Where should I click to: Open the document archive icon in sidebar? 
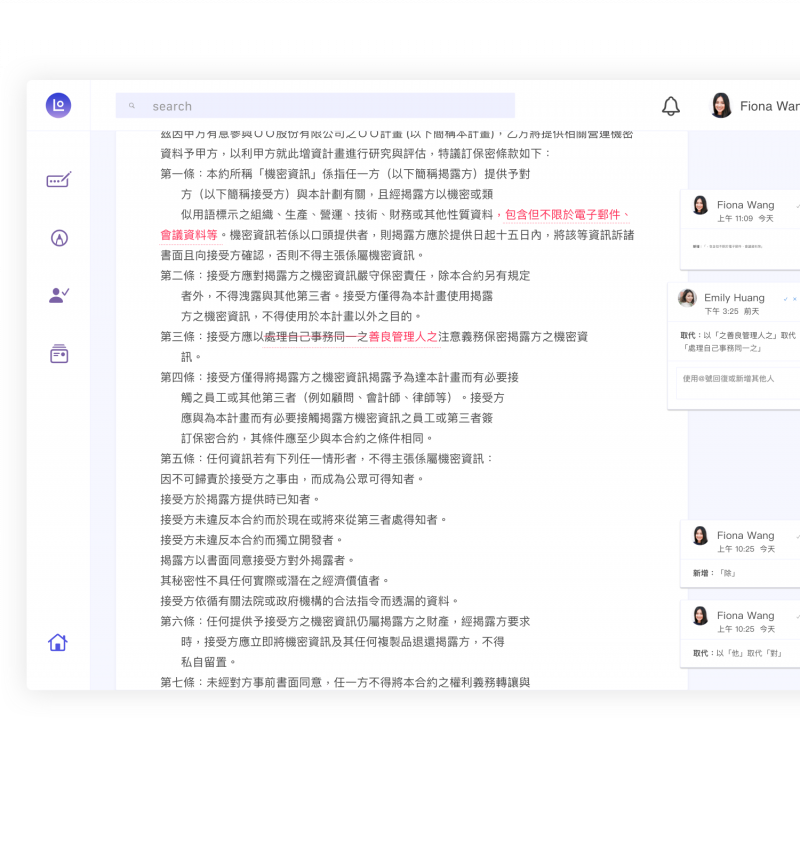click(x=58, y=353)
